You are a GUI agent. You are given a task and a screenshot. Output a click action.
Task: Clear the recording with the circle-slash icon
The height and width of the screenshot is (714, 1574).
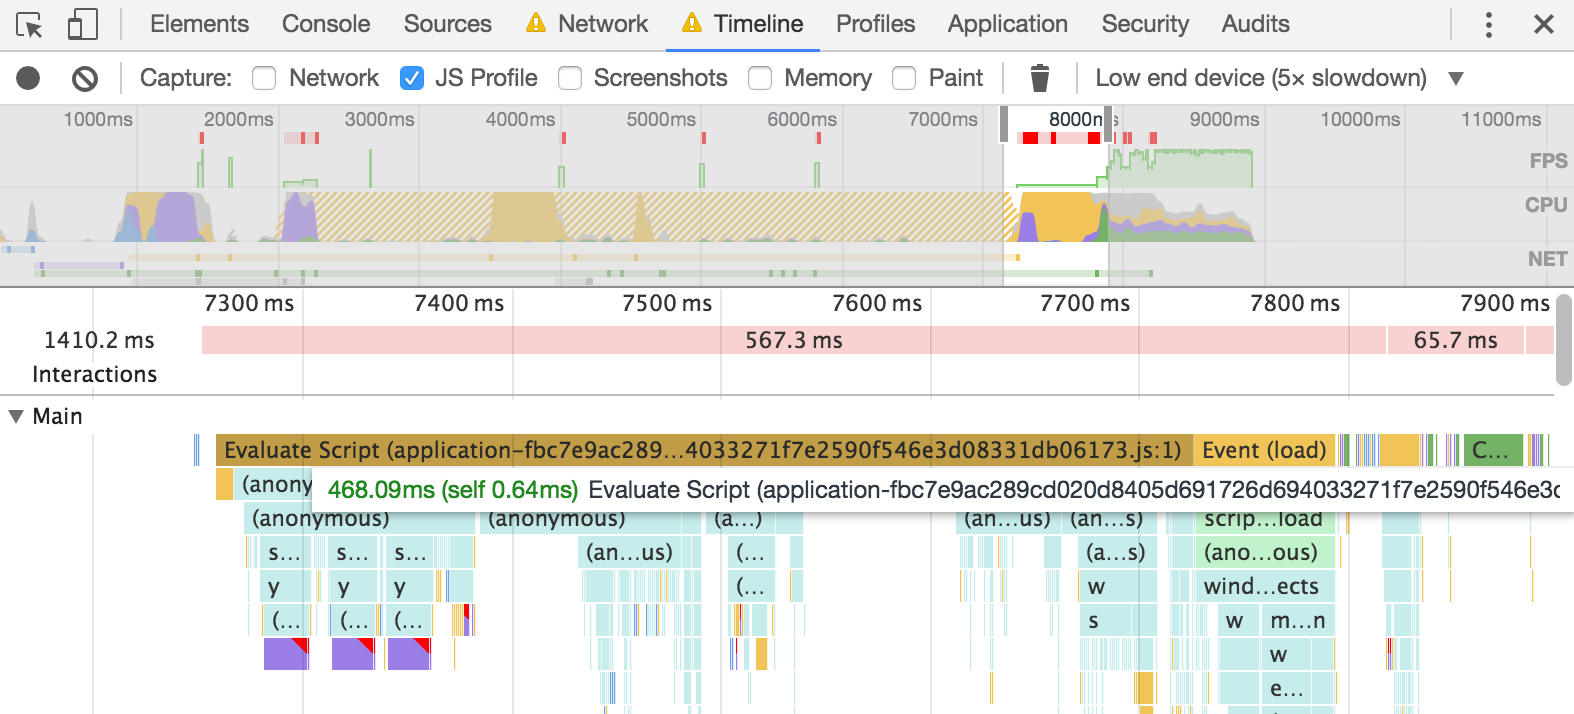click(x=85, y=78)
